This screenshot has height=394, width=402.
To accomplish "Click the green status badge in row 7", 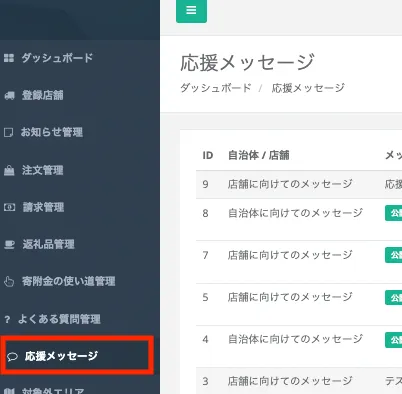I will pyautogui.click(x=394, y=255).
